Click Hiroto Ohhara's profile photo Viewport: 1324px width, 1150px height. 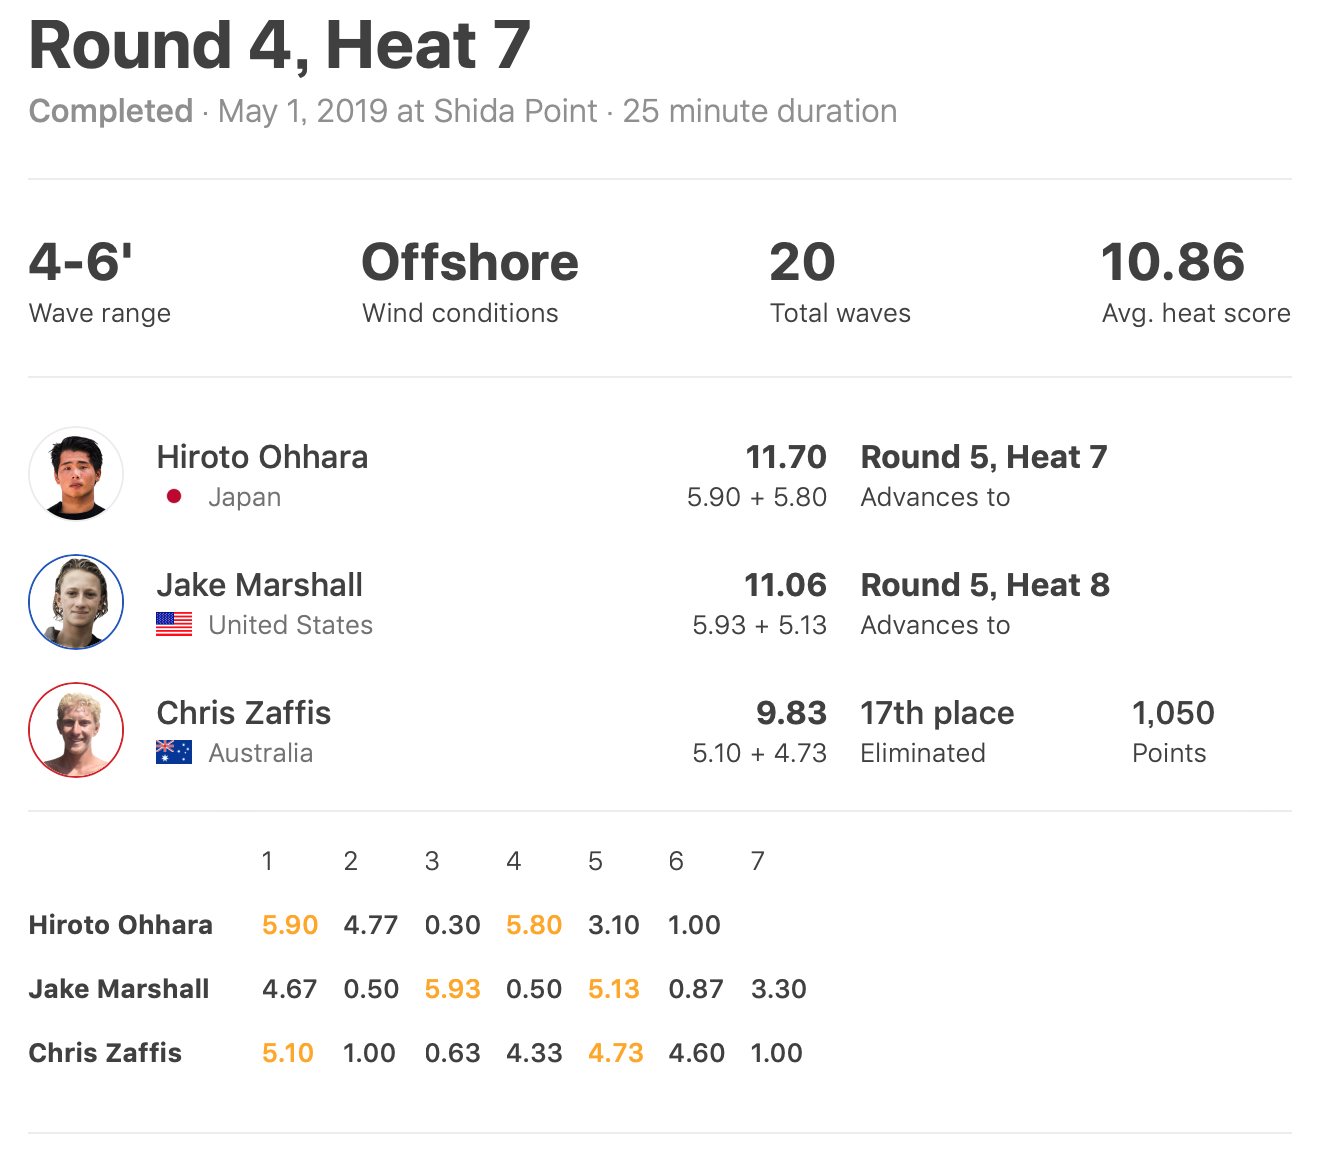click(x=76, y=474)
